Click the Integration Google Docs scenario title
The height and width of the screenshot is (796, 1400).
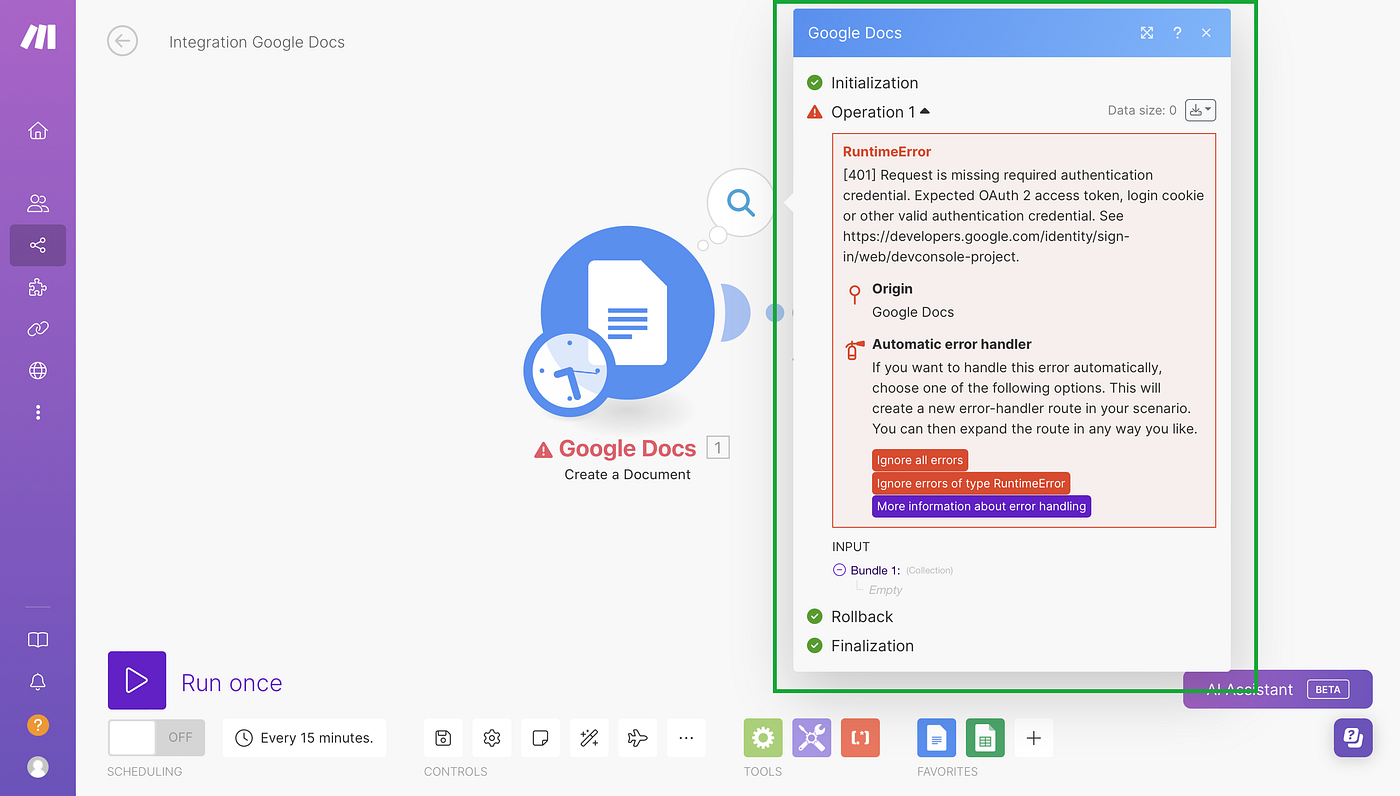point(257,42)
